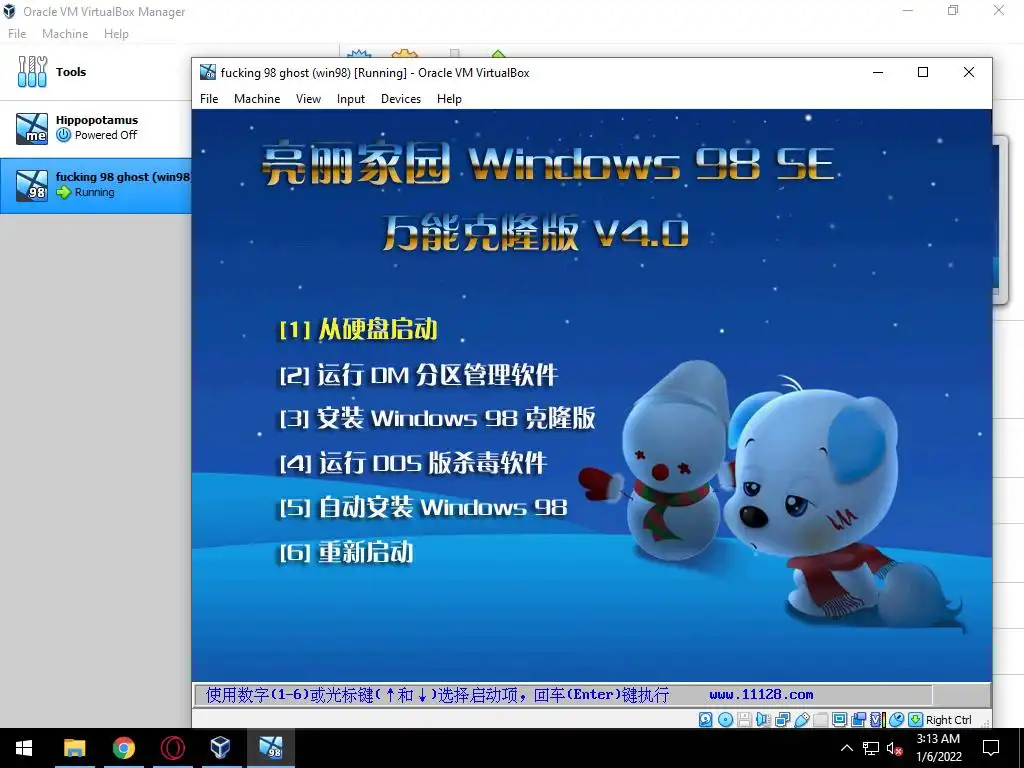Viewport: 1024px width, 768px height.
Task: Open the taskbar clock and date
Action: point(938,748)
